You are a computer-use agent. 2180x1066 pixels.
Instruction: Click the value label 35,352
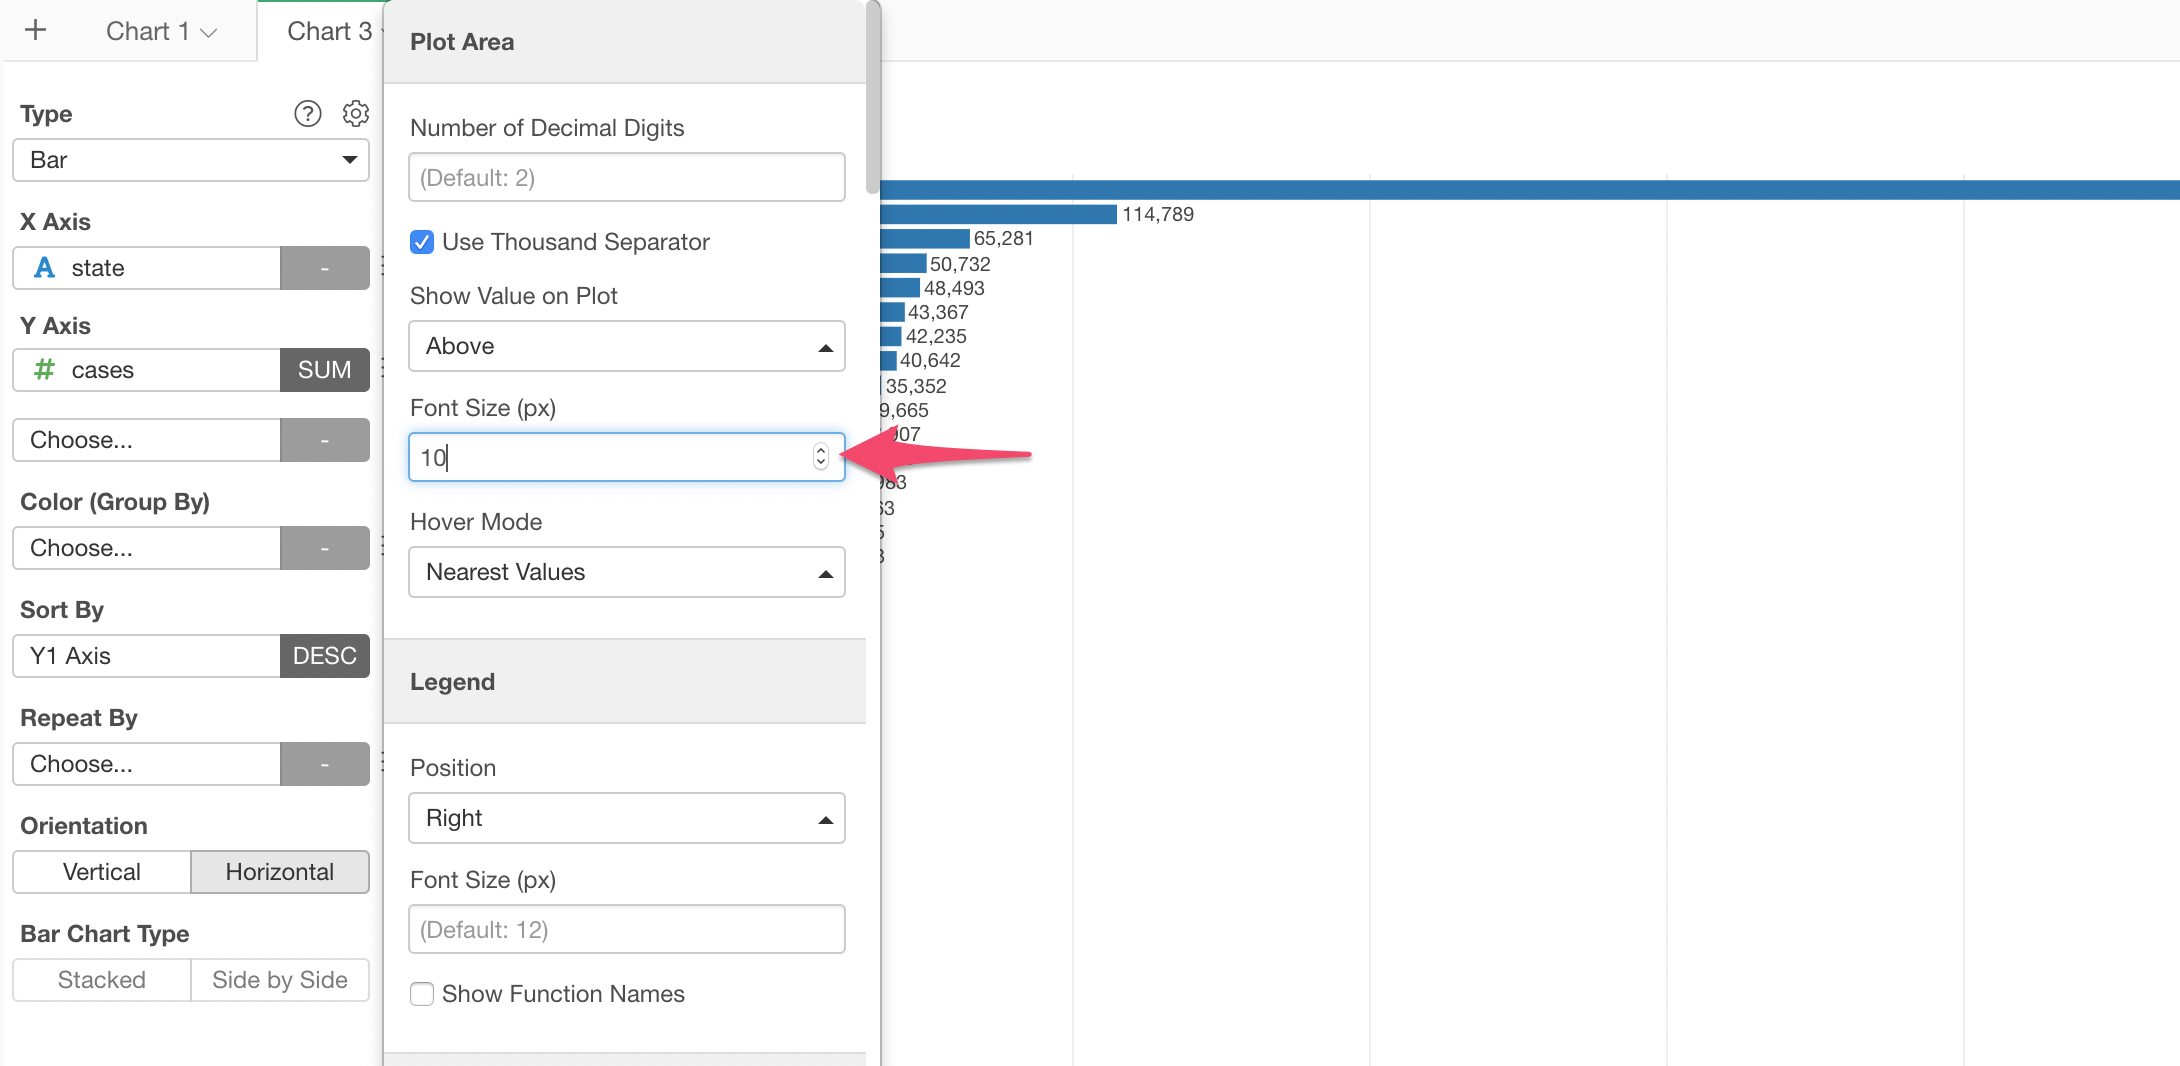point(916,386)
